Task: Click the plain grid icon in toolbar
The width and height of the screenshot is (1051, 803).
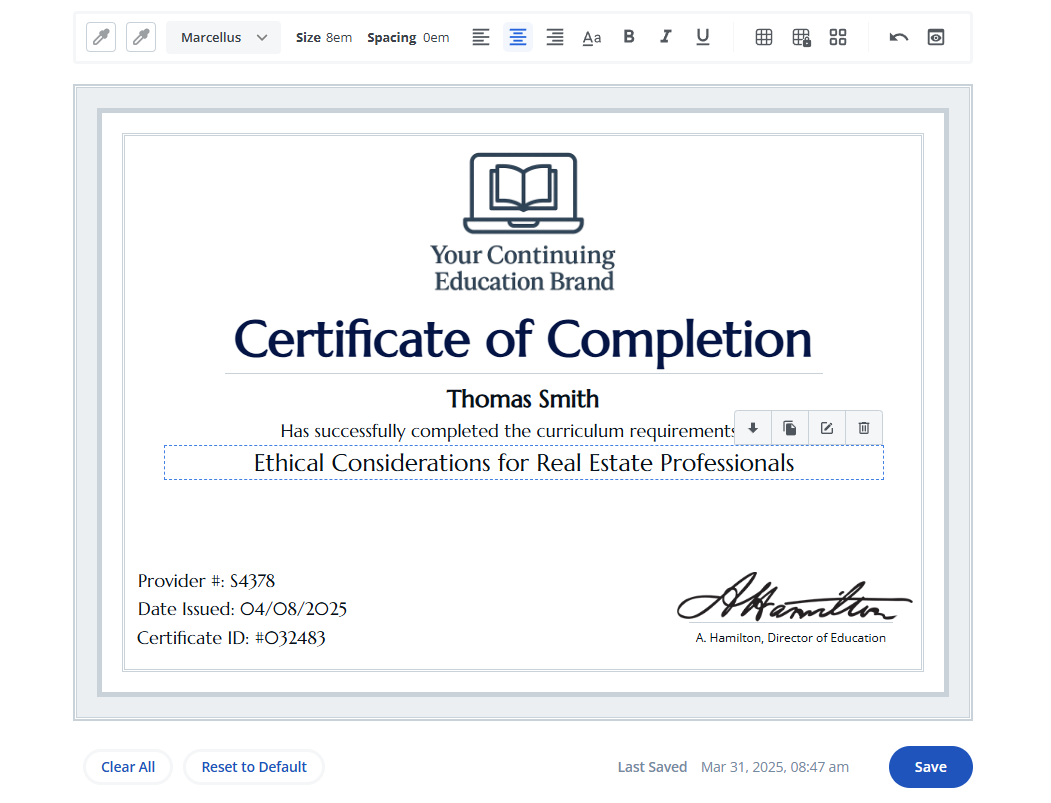Action: pyautogui.click(x=764, y=38)
